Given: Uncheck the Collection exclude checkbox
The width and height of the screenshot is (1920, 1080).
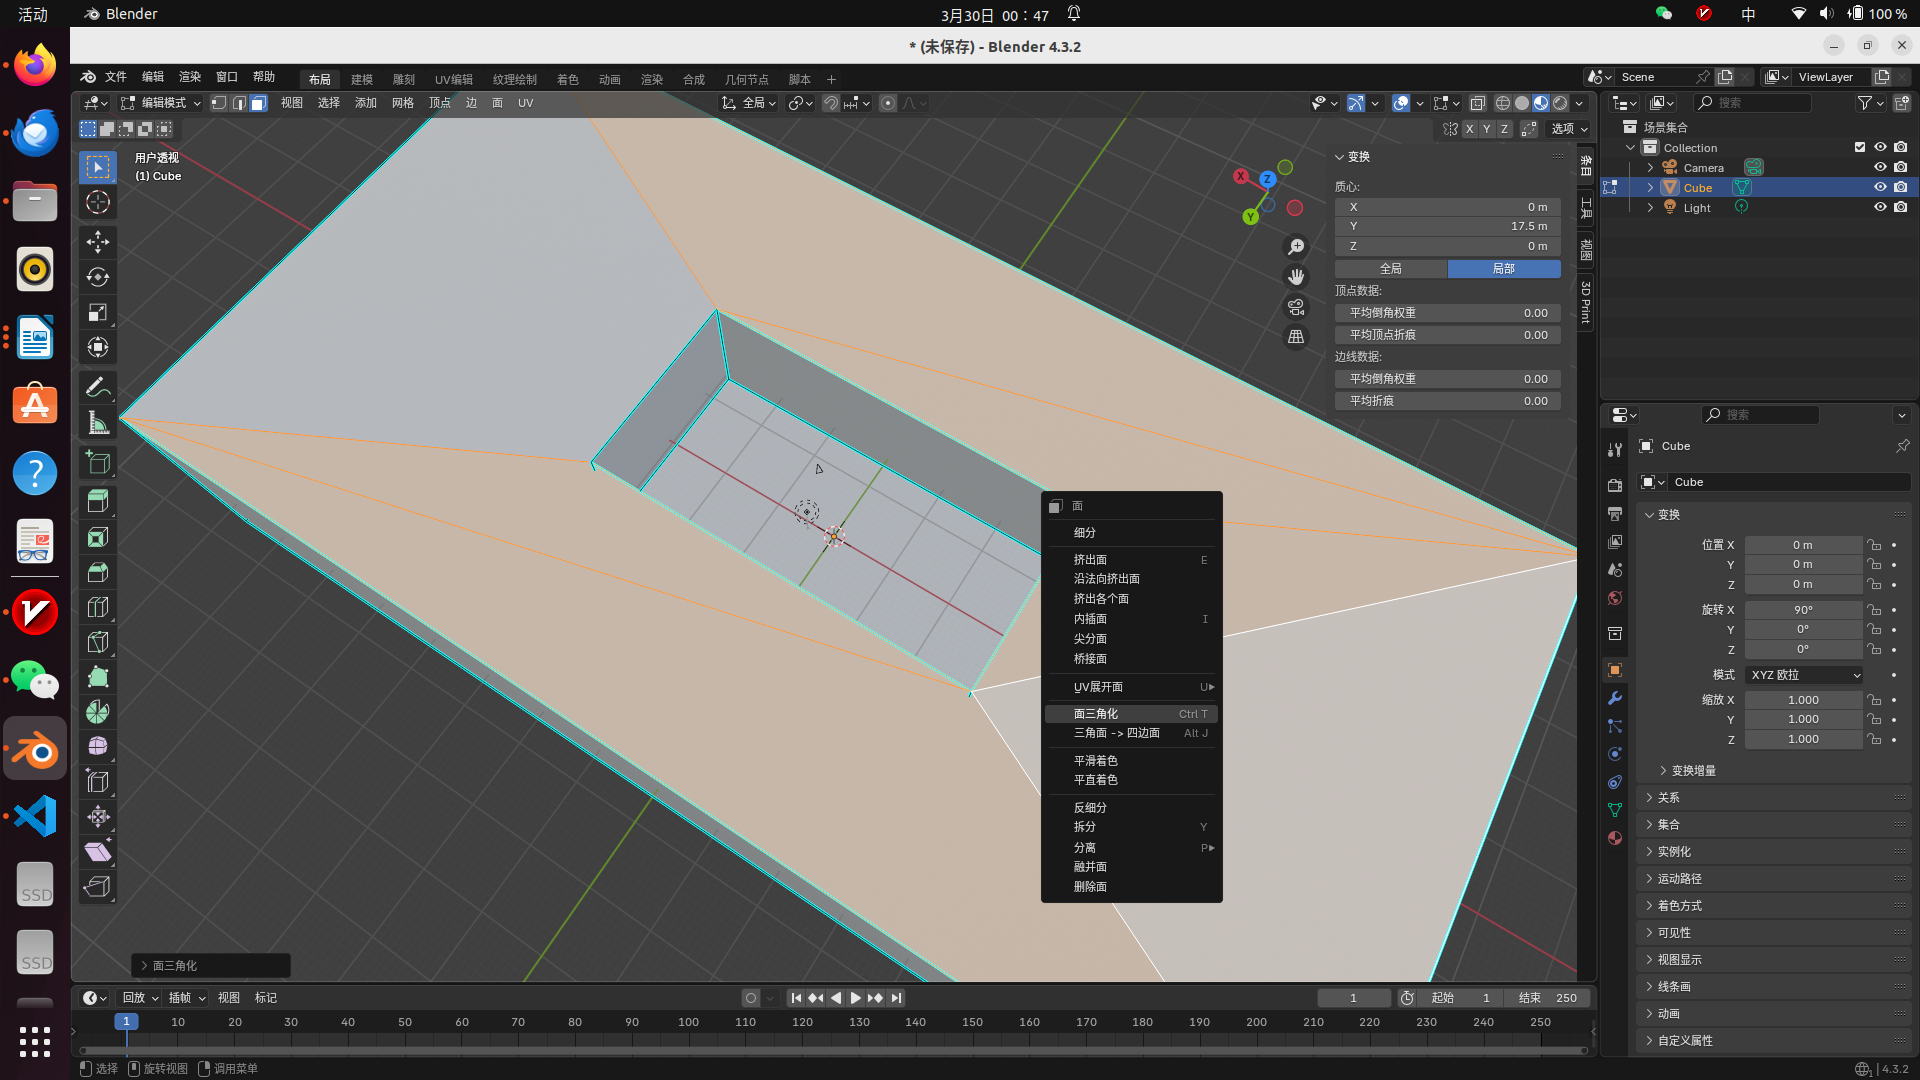Looking at the screenshot, I should [x=1860, y=147].
